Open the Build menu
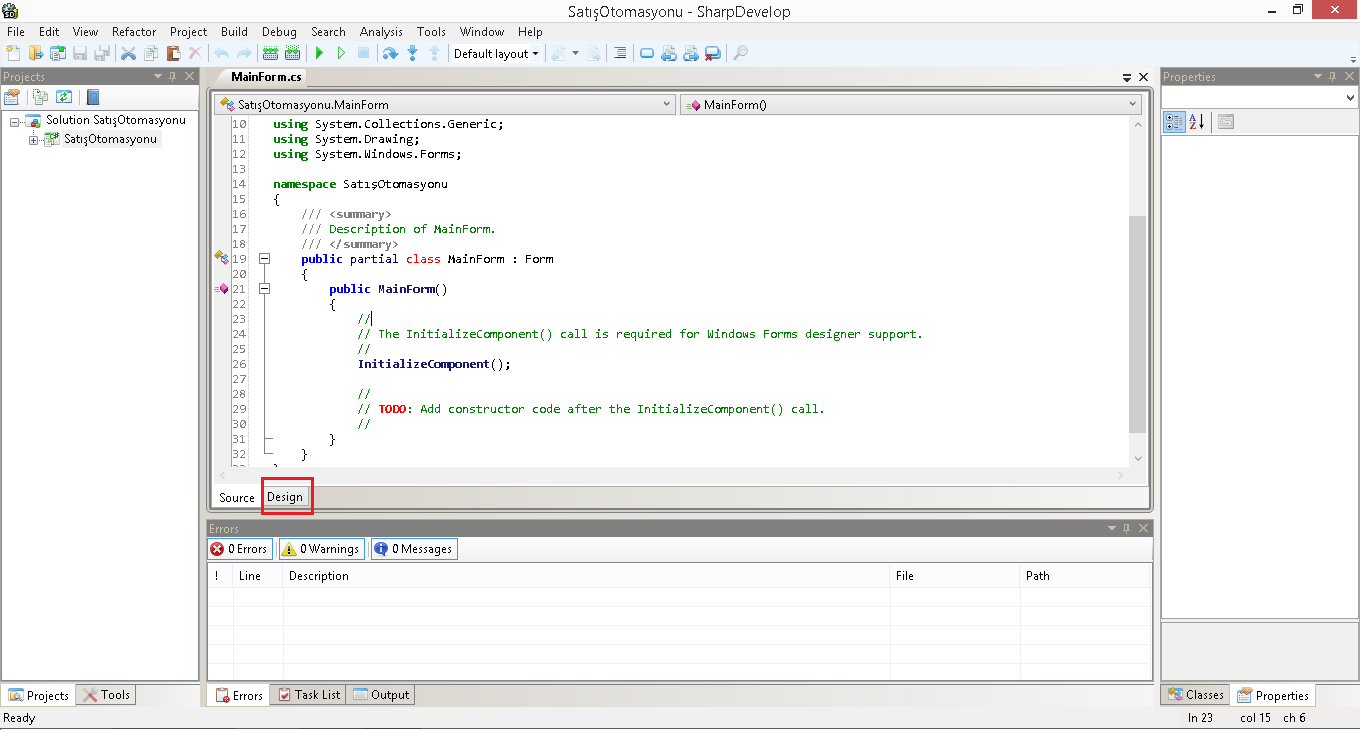The image size is (1360, 730). click(x=234, y=32)
